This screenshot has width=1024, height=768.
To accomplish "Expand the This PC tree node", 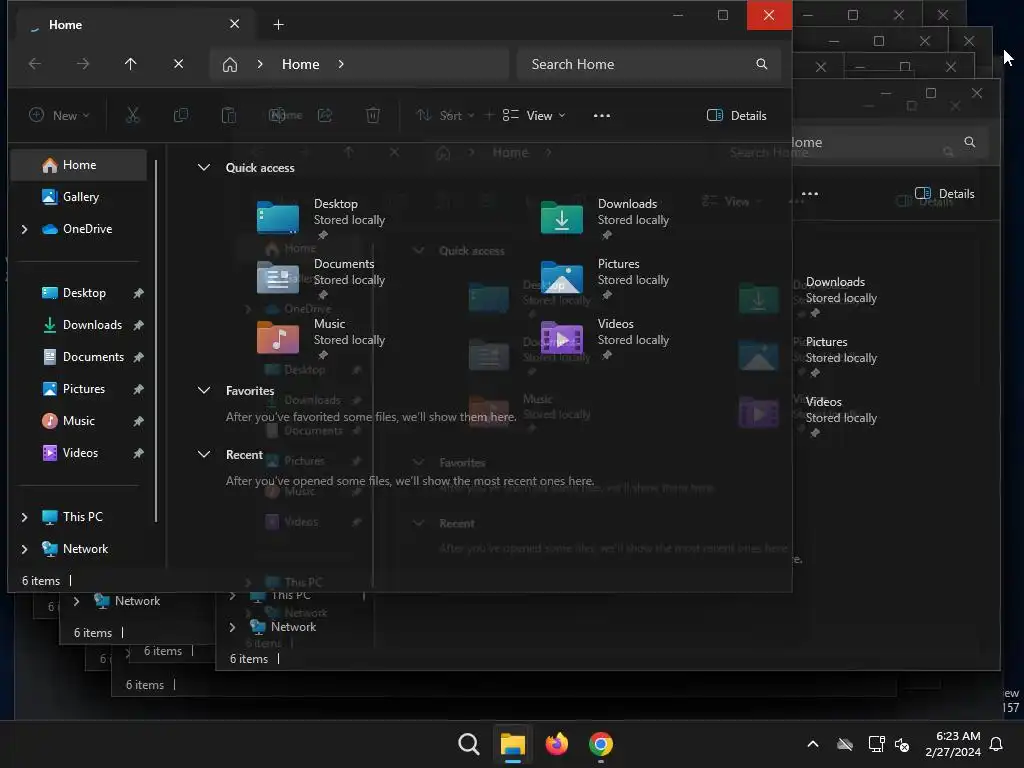I will coord(25,517).
